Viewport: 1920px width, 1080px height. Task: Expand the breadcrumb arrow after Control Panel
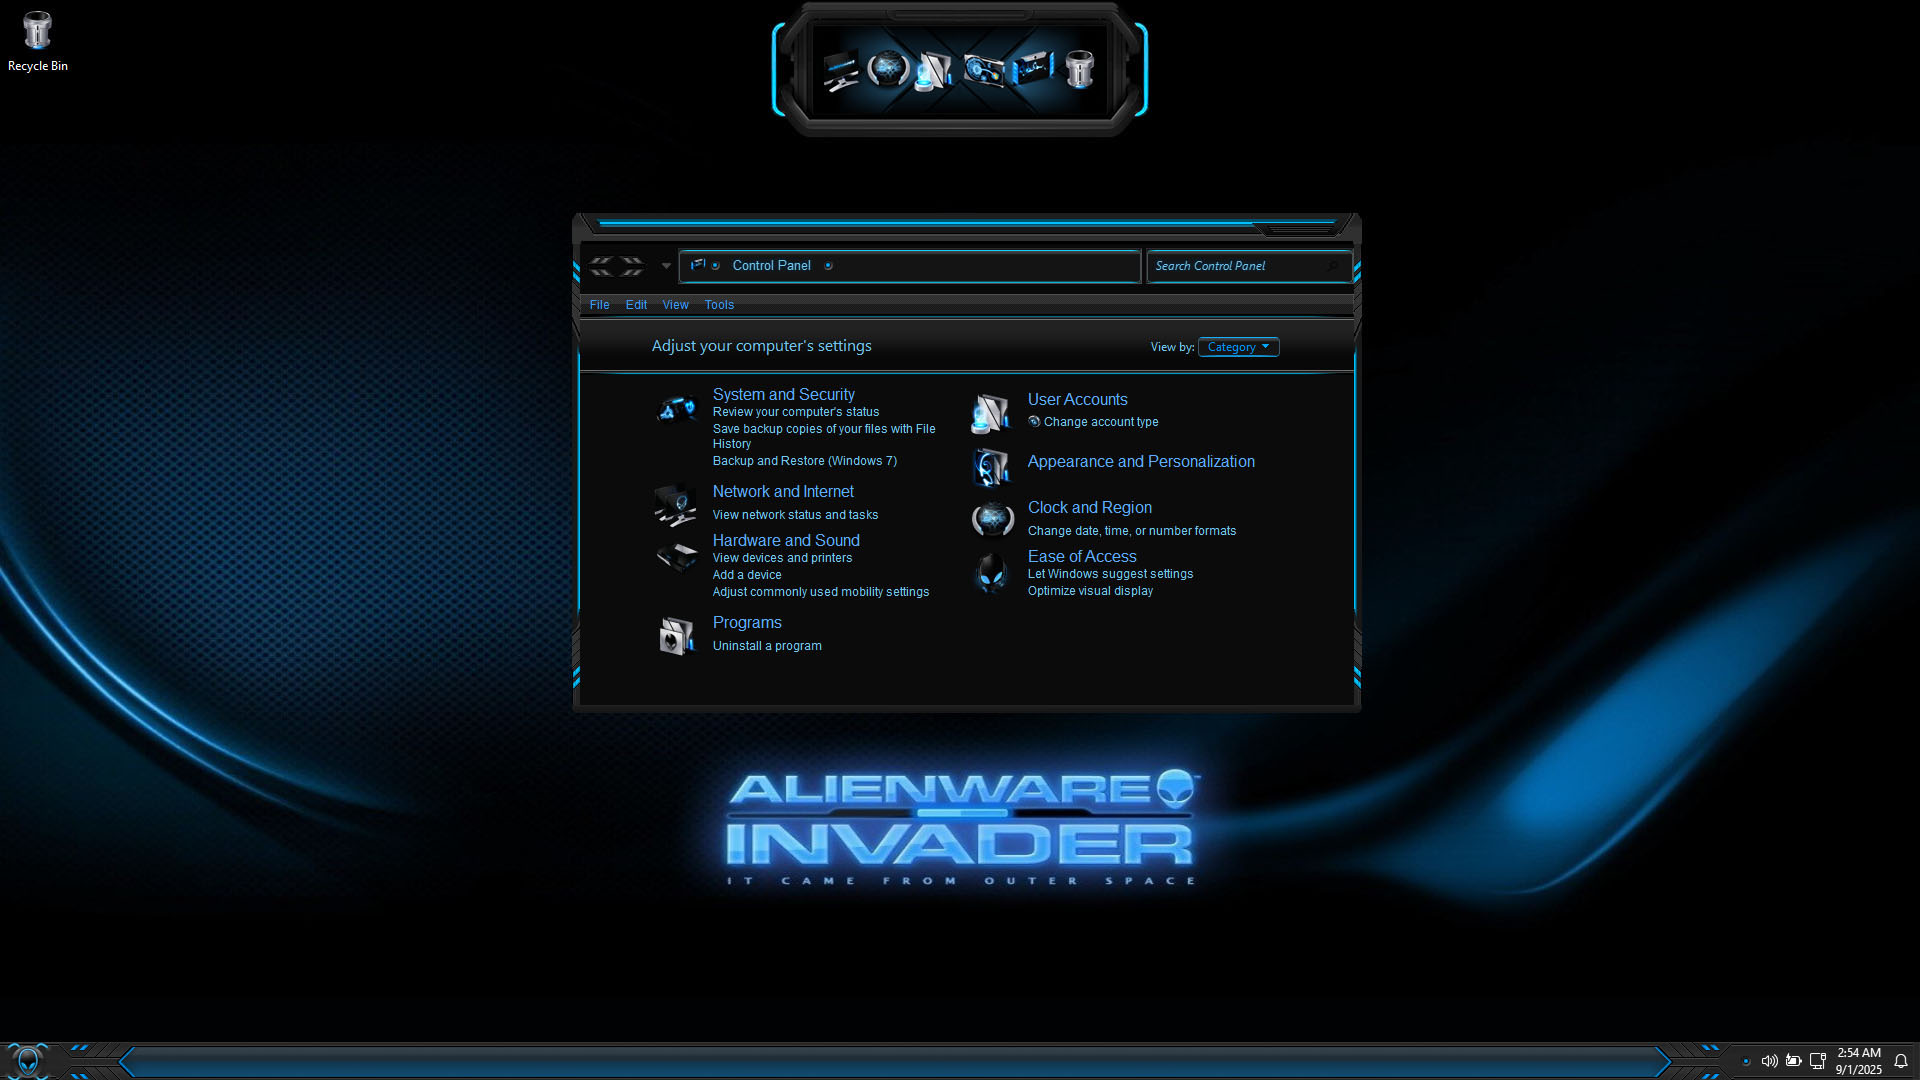click(828, 266)
